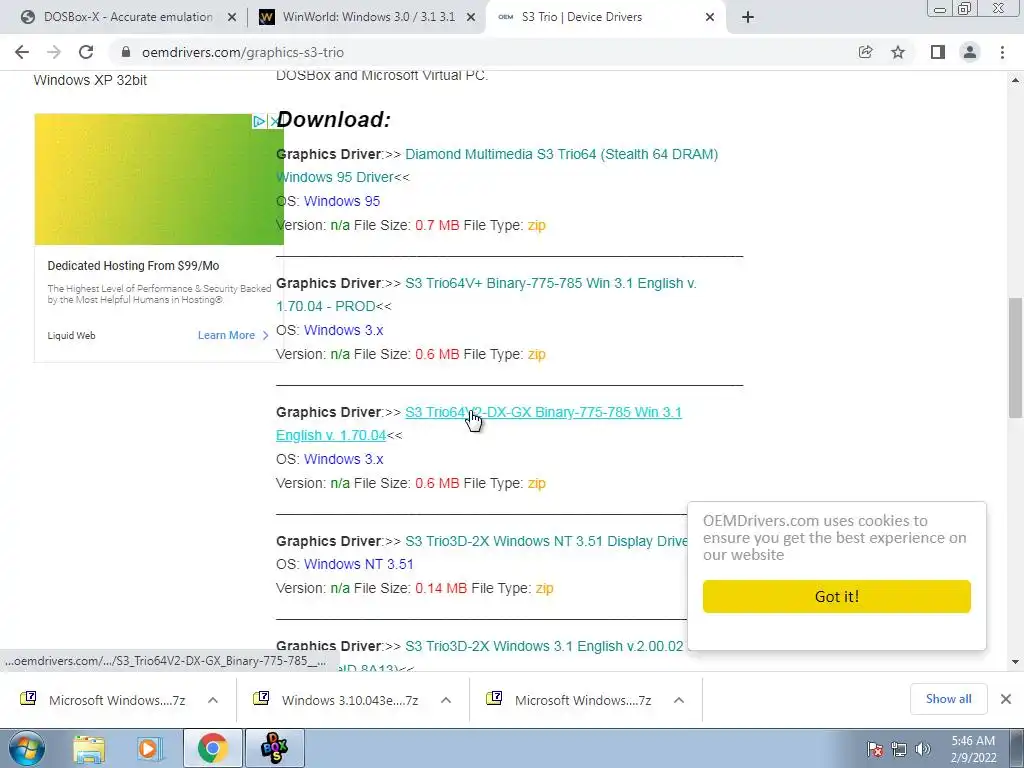Viewport: 1024px width, 768px height.
Task: Open the AdChoices icon on the ad
Action: pos(259,121)
